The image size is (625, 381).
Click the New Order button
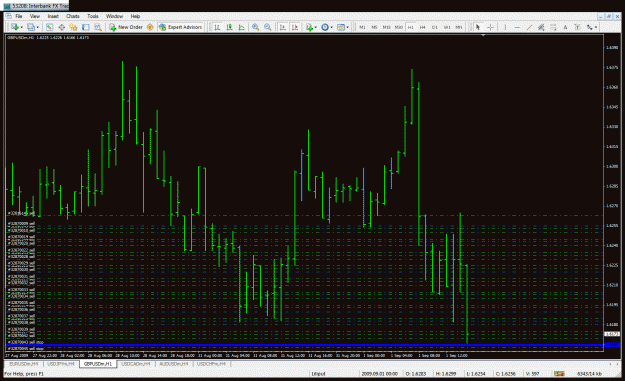click(126, 27)
